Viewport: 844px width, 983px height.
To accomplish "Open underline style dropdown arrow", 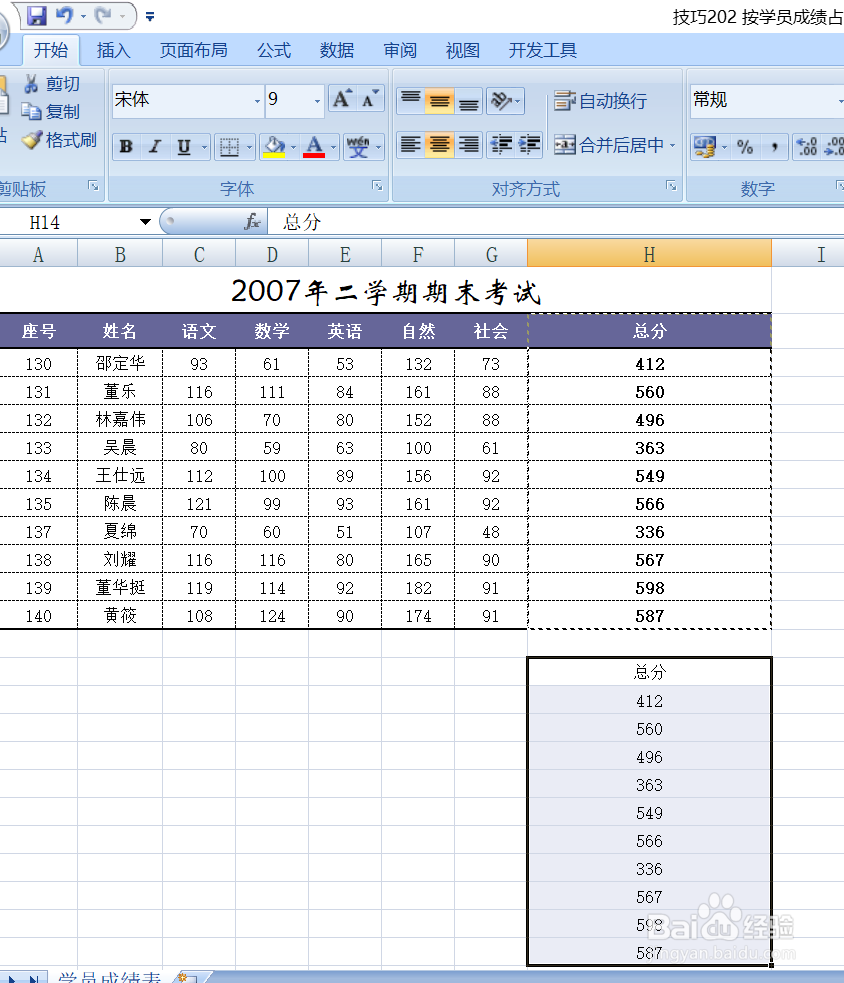I will click(204, 148).
